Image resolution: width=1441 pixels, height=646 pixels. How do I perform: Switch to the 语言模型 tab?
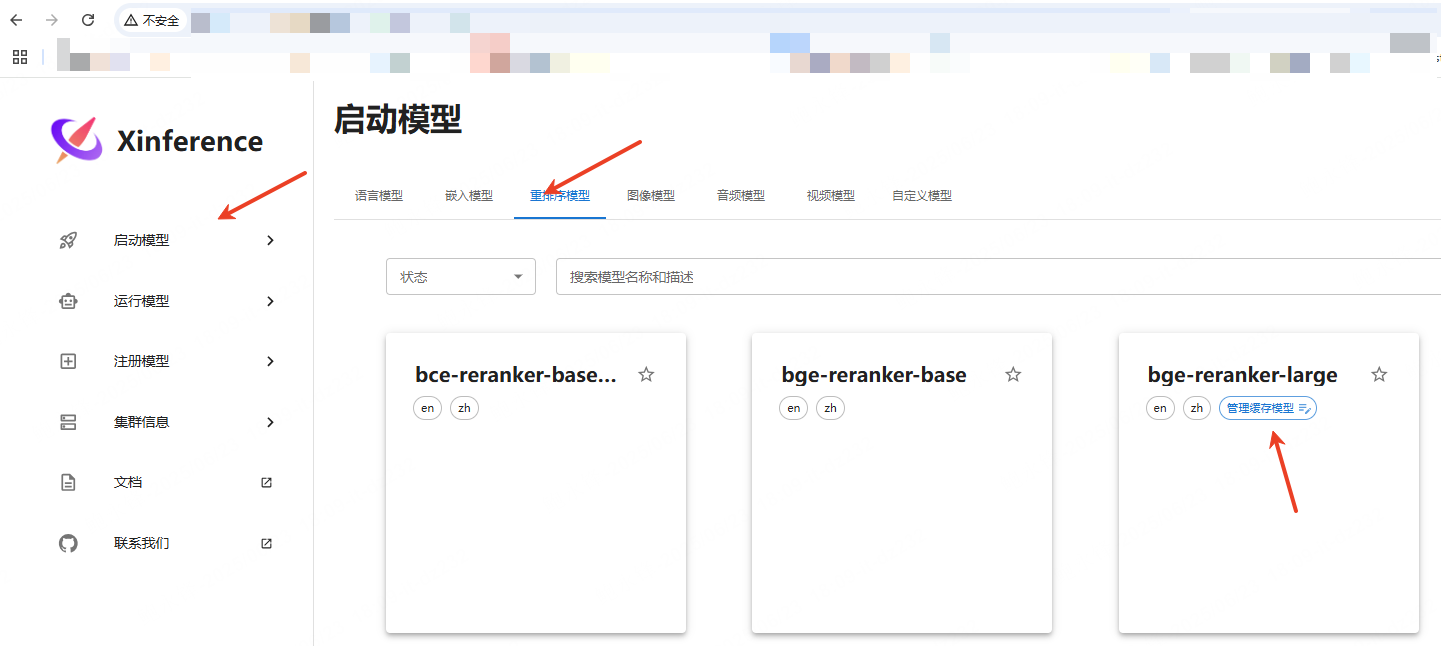379,196
